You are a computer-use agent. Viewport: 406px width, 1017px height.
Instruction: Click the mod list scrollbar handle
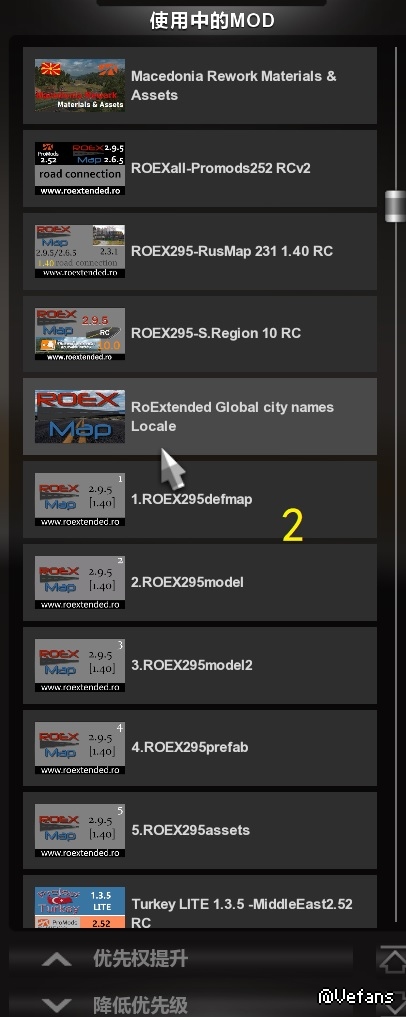pyautogui.click(x=395, y=206)
